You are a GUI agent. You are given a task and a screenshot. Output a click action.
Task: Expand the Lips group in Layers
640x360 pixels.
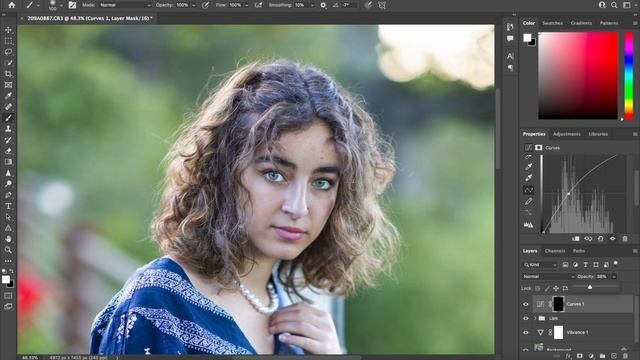535,318
